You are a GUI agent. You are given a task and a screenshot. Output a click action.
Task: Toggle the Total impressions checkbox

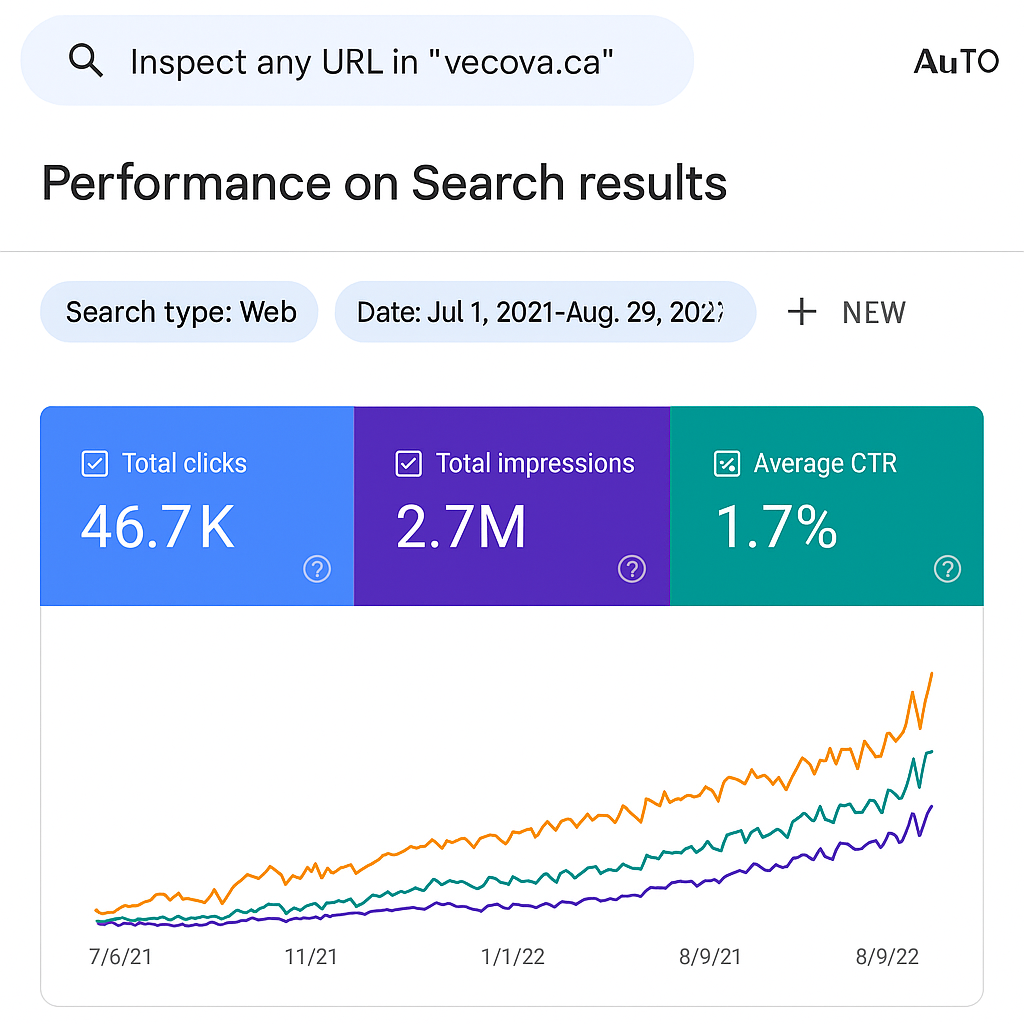click(x=408, y=464)
